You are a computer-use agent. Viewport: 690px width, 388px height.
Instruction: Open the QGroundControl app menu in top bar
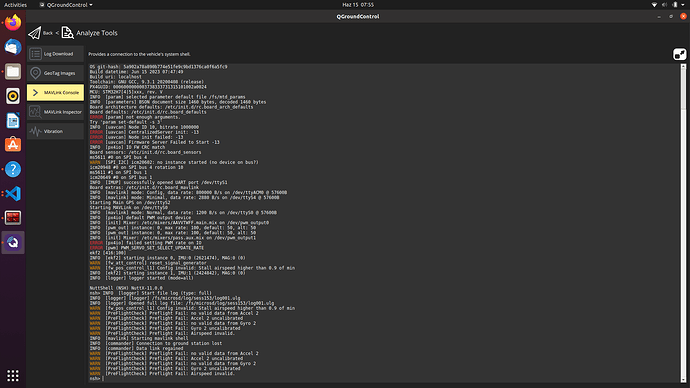(x=66, y=5)
